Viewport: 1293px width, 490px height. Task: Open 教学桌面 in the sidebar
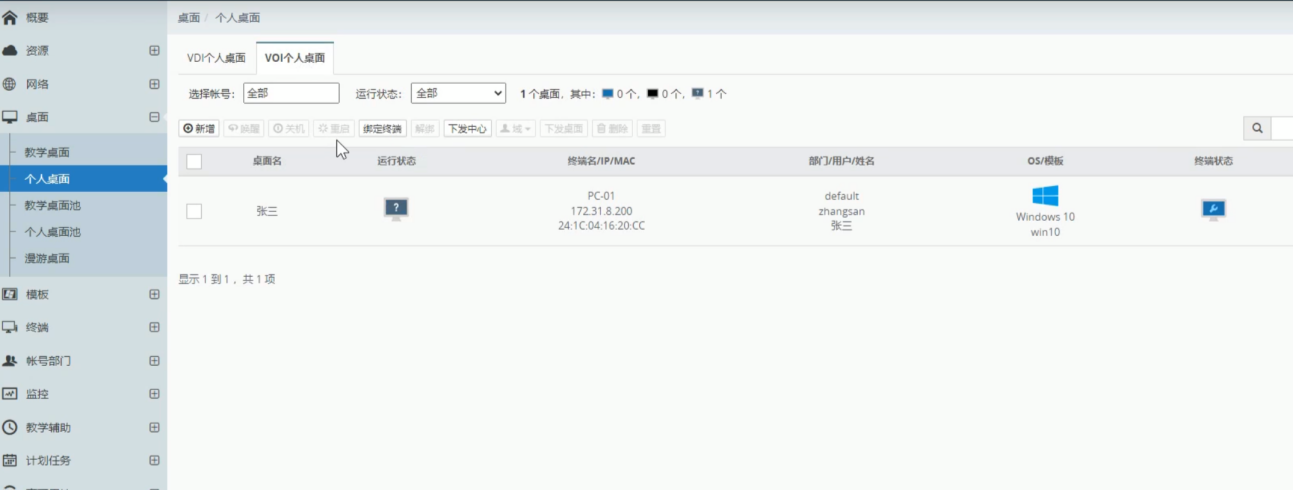pyautogui.click(x=47, y=152)
